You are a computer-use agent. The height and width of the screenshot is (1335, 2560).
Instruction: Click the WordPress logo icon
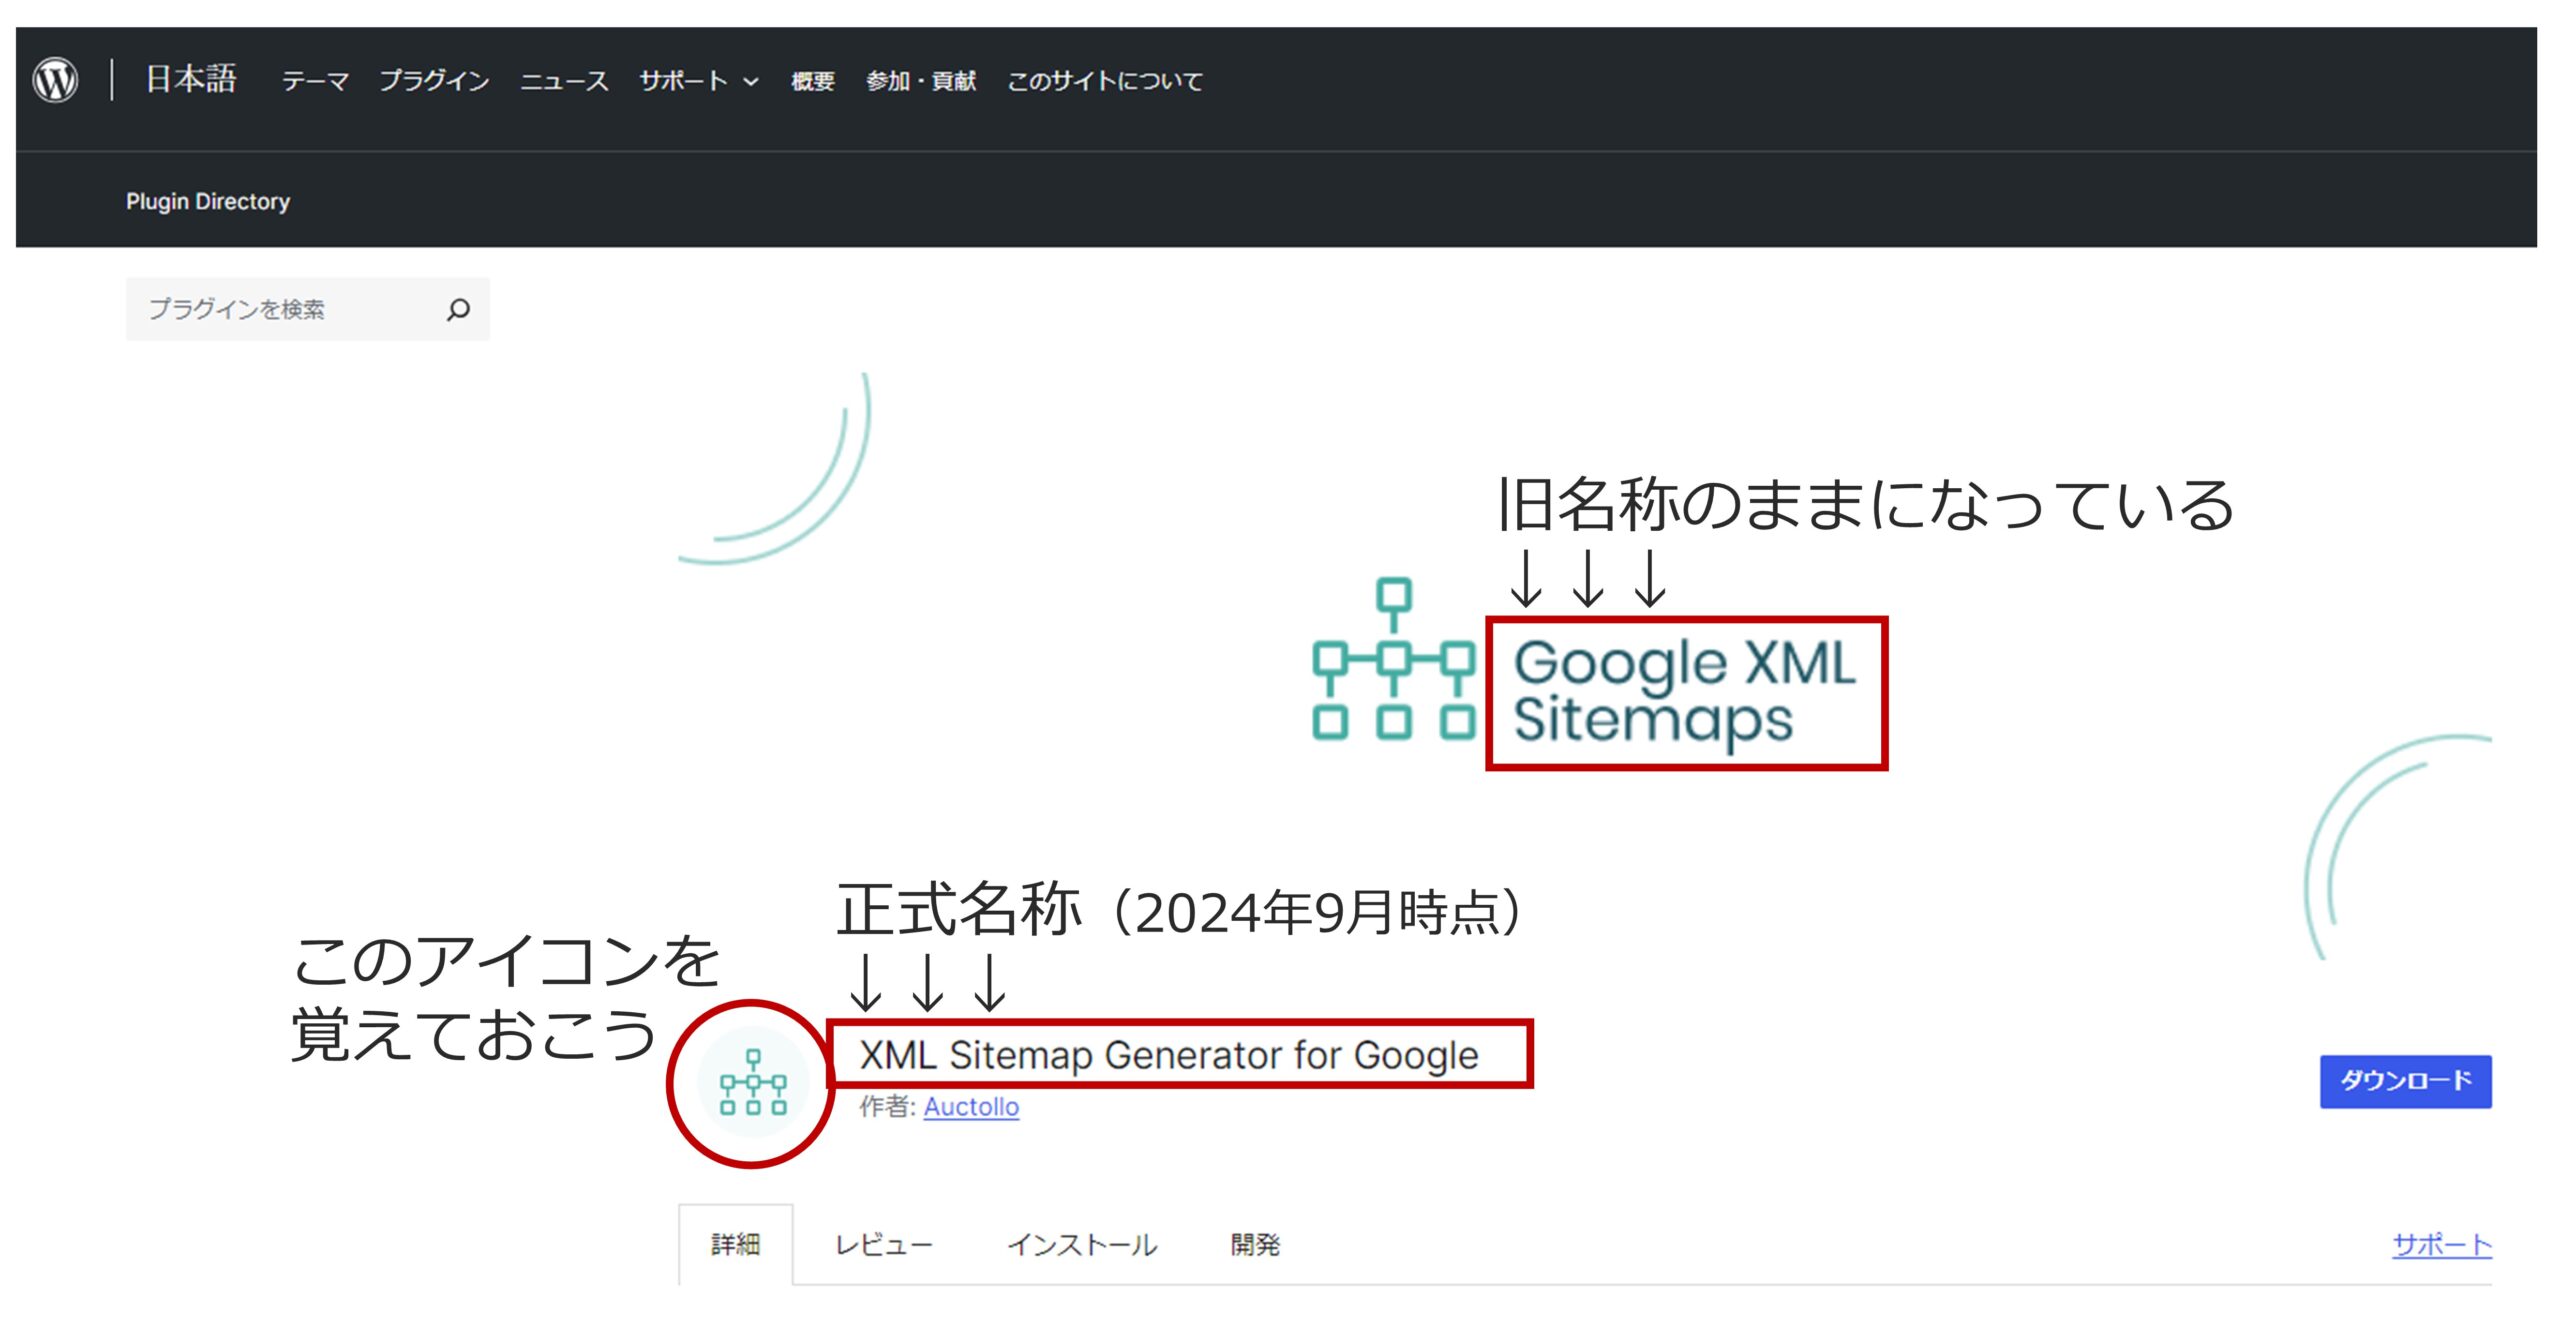[x=55, y=80]
